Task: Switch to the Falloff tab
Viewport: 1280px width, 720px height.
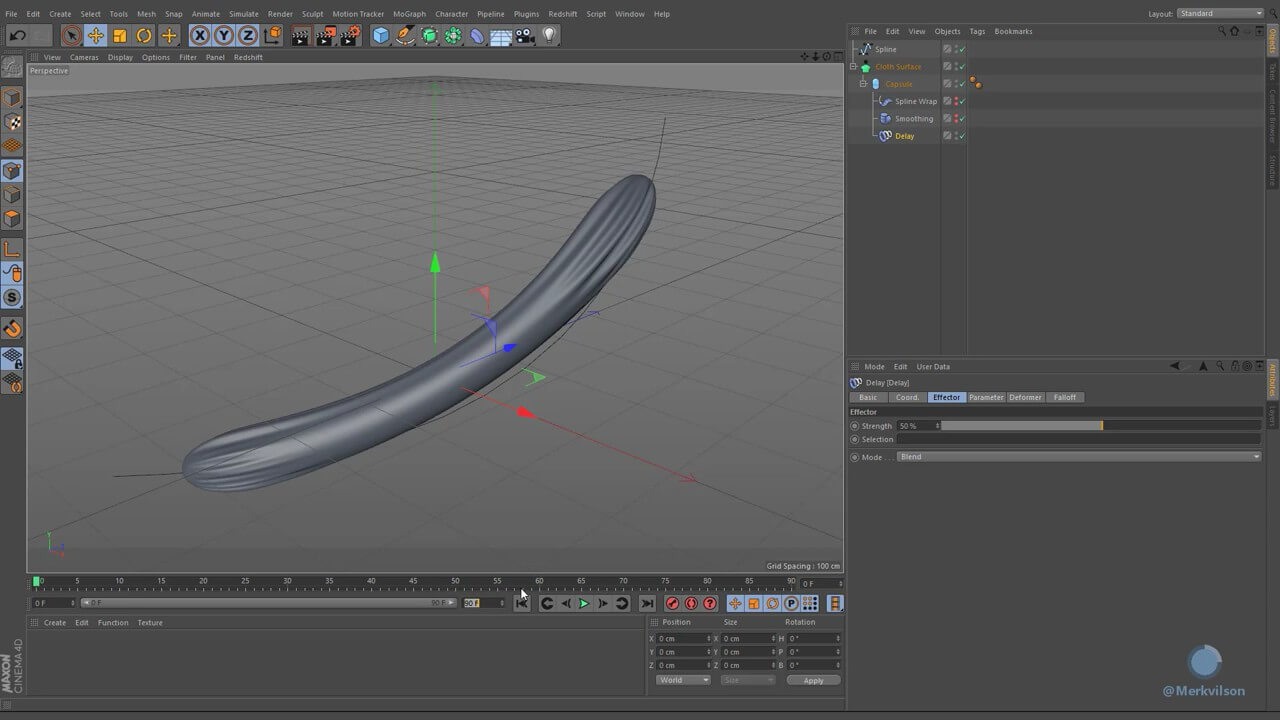Action: coord(1065,397)
